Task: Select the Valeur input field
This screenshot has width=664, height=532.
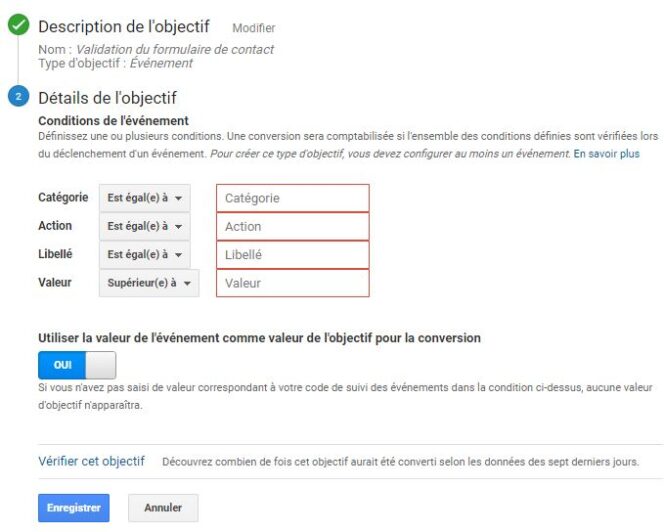Action: [292, 283]
